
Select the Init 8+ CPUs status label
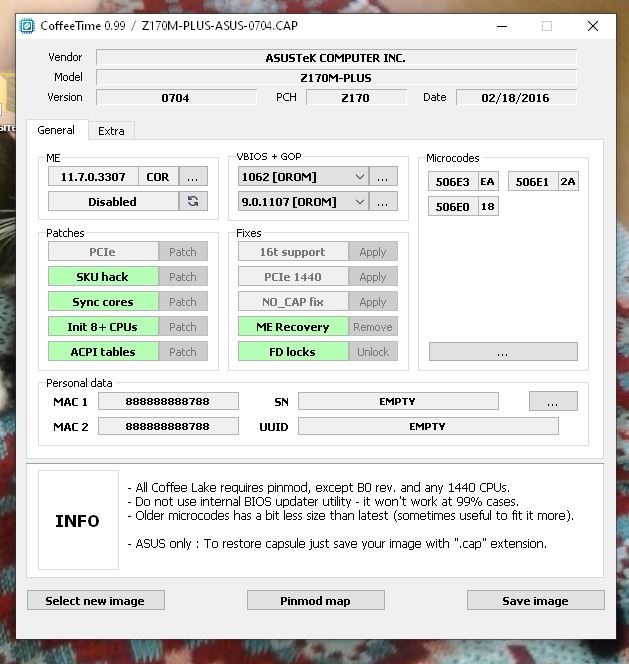tap(103, 326)
